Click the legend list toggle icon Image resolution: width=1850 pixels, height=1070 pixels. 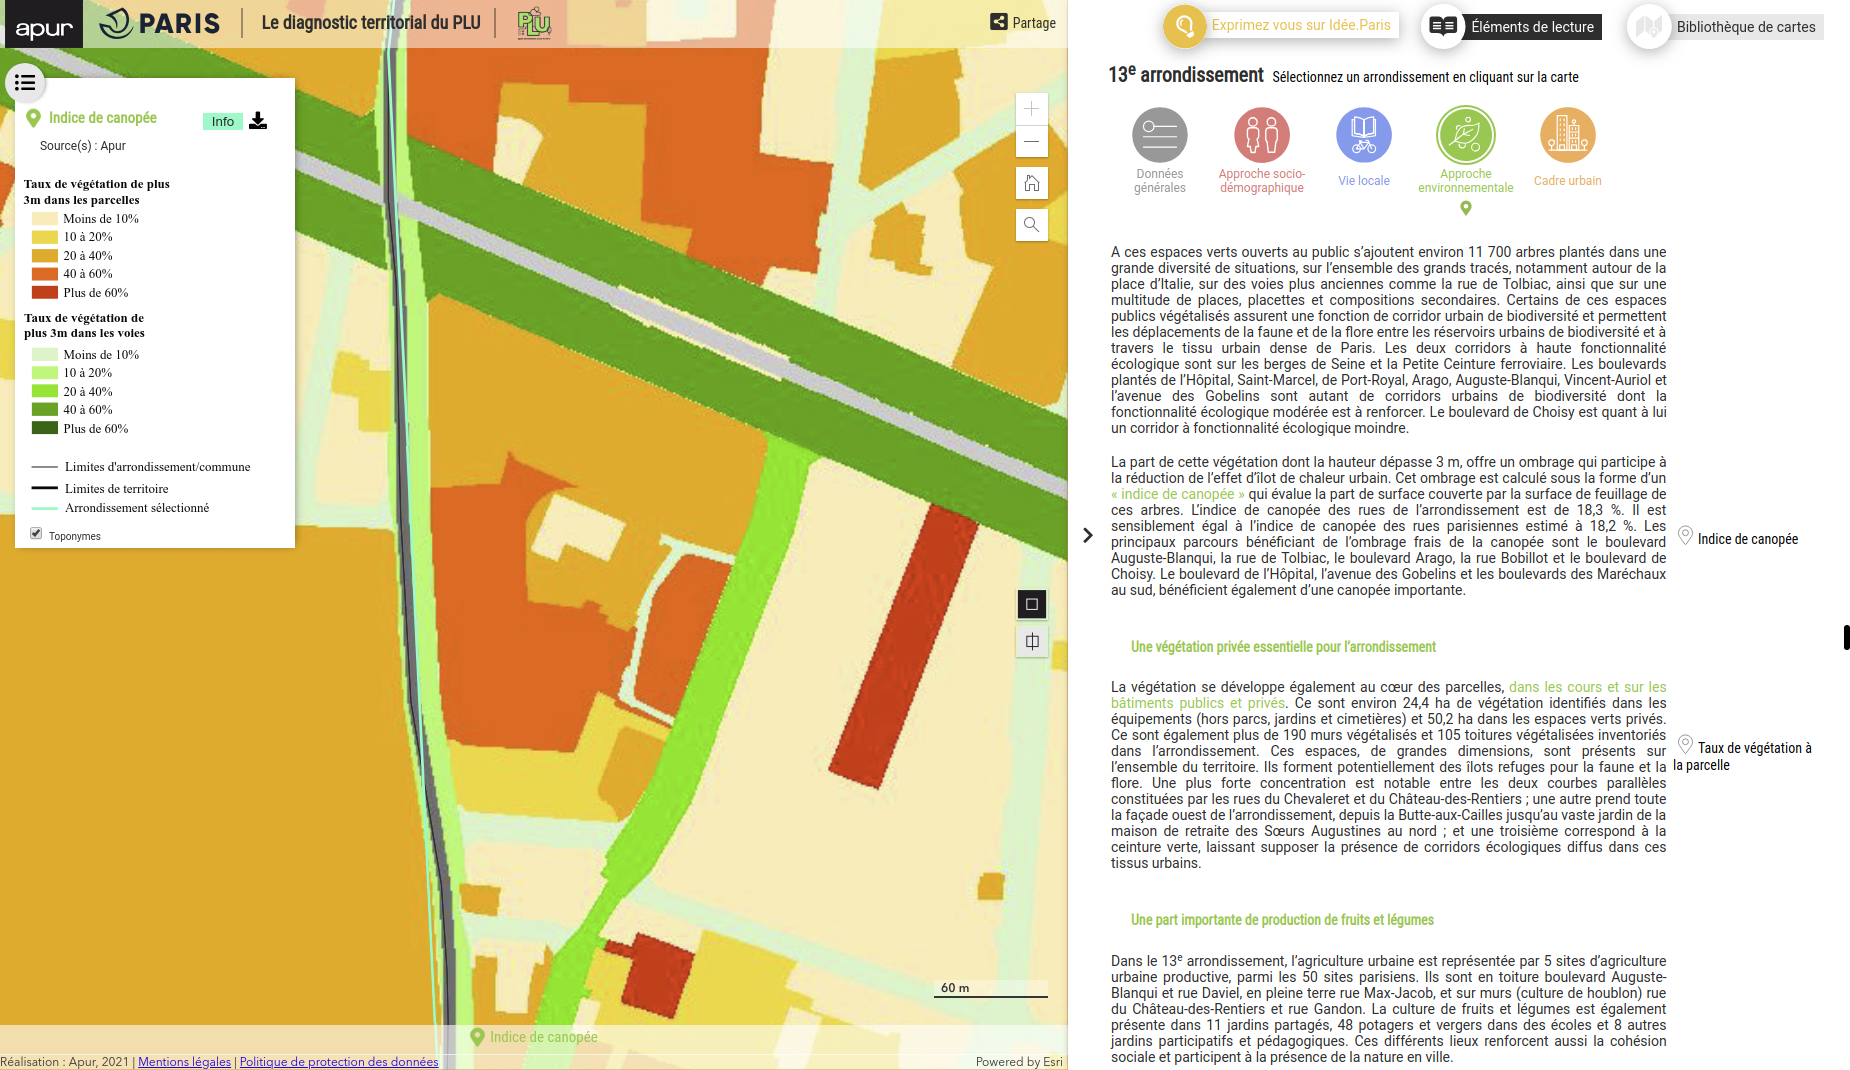pos(25,83)
